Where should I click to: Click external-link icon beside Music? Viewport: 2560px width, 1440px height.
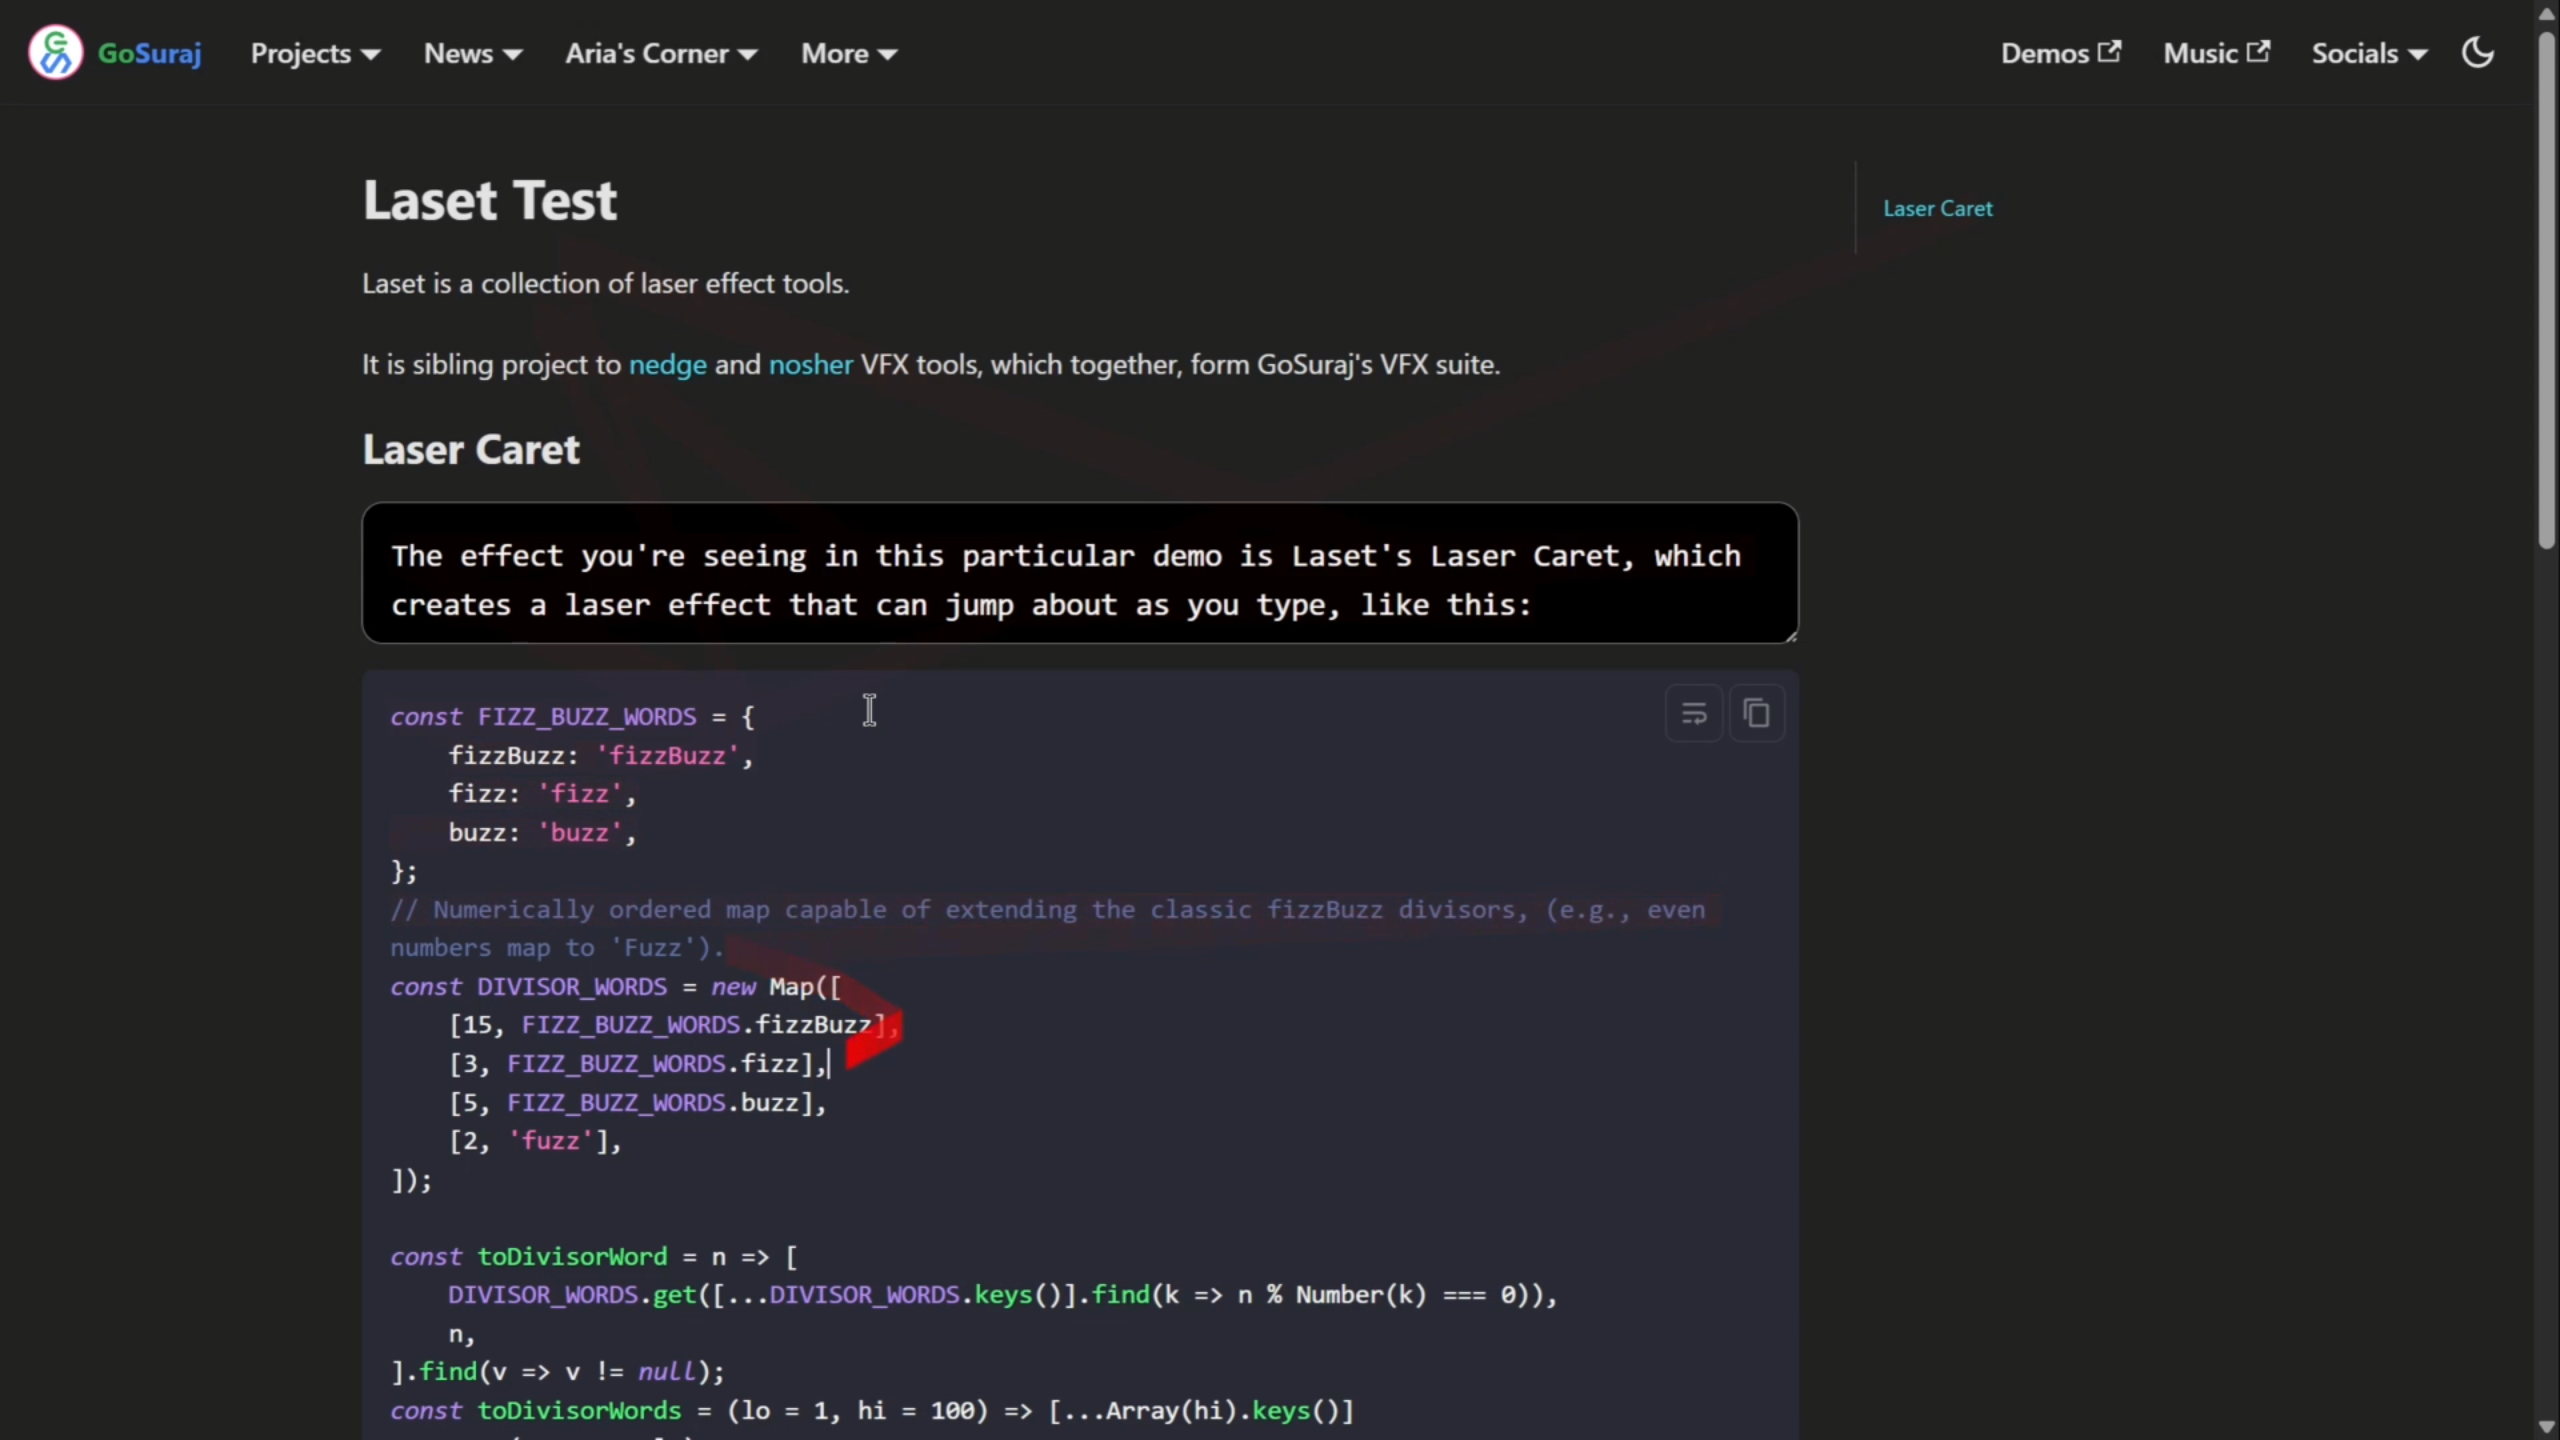2258,51
